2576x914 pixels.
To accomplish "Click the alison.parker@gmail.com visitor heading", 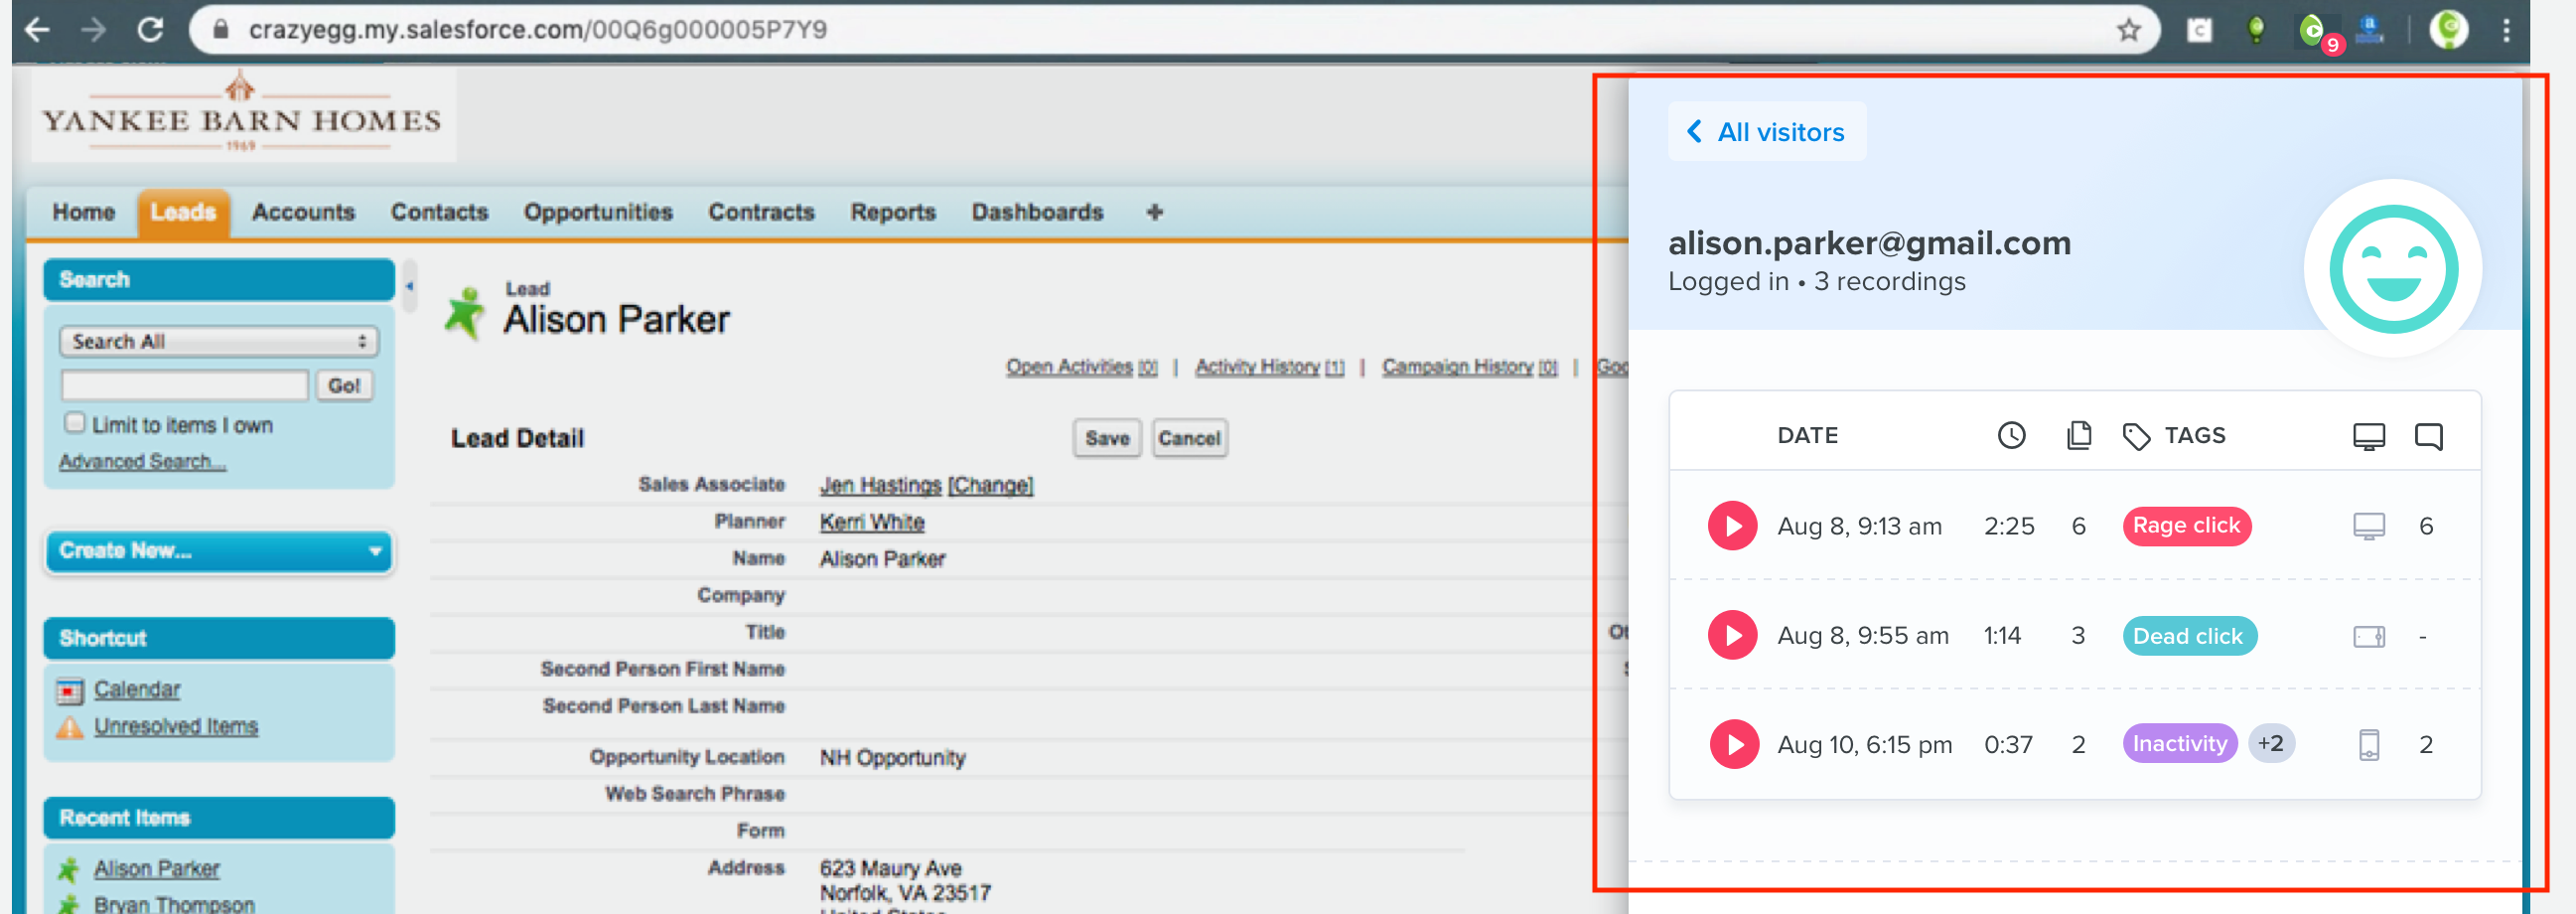I will (1869, 243).
